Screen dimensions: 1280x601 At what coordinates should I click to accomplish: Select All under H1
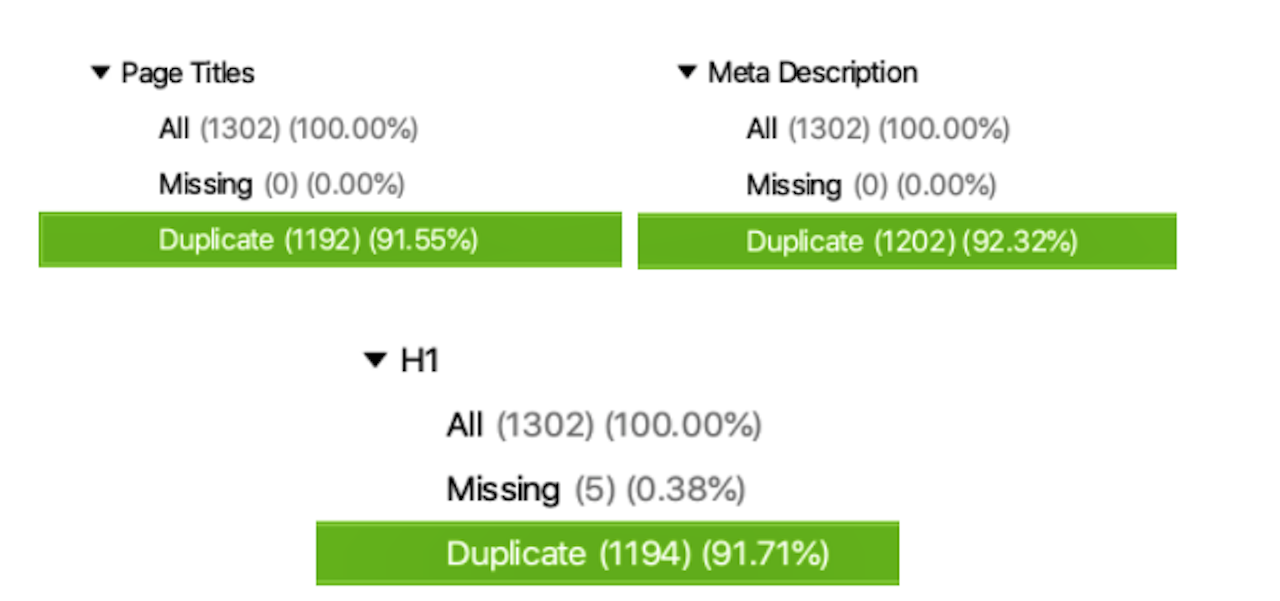click(465, 426)
